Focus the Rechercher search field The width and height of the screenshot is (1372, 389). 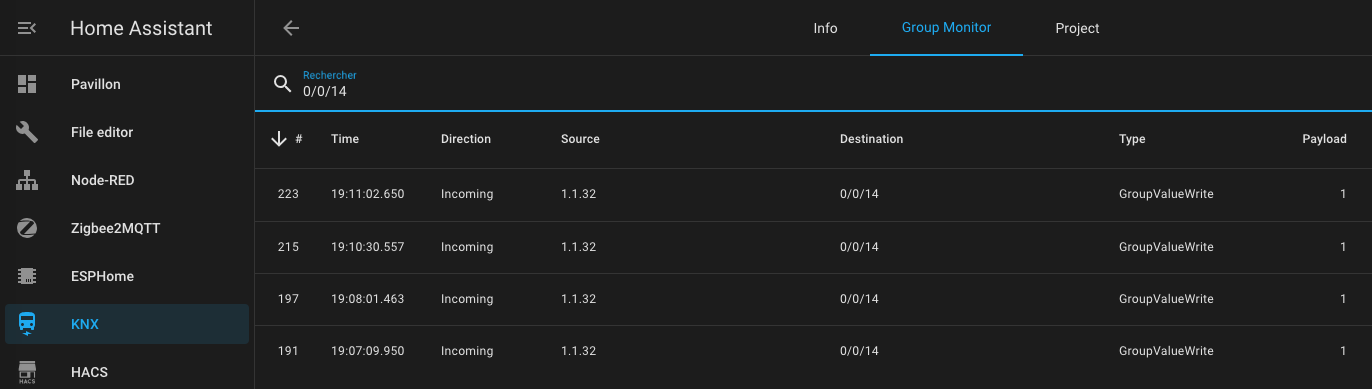pyautogui.click(x=813, y=84)
